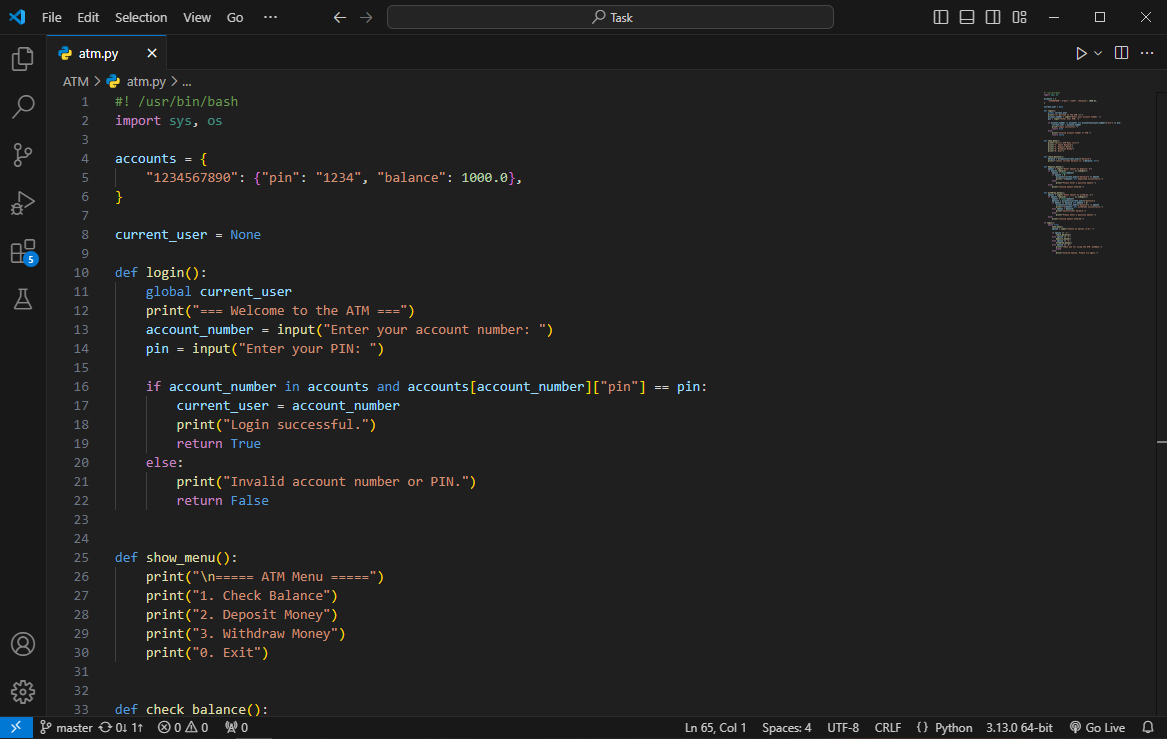
Task: Expand the hidden menus ellipsis in menu bar
Action: (x=270, y=17)
